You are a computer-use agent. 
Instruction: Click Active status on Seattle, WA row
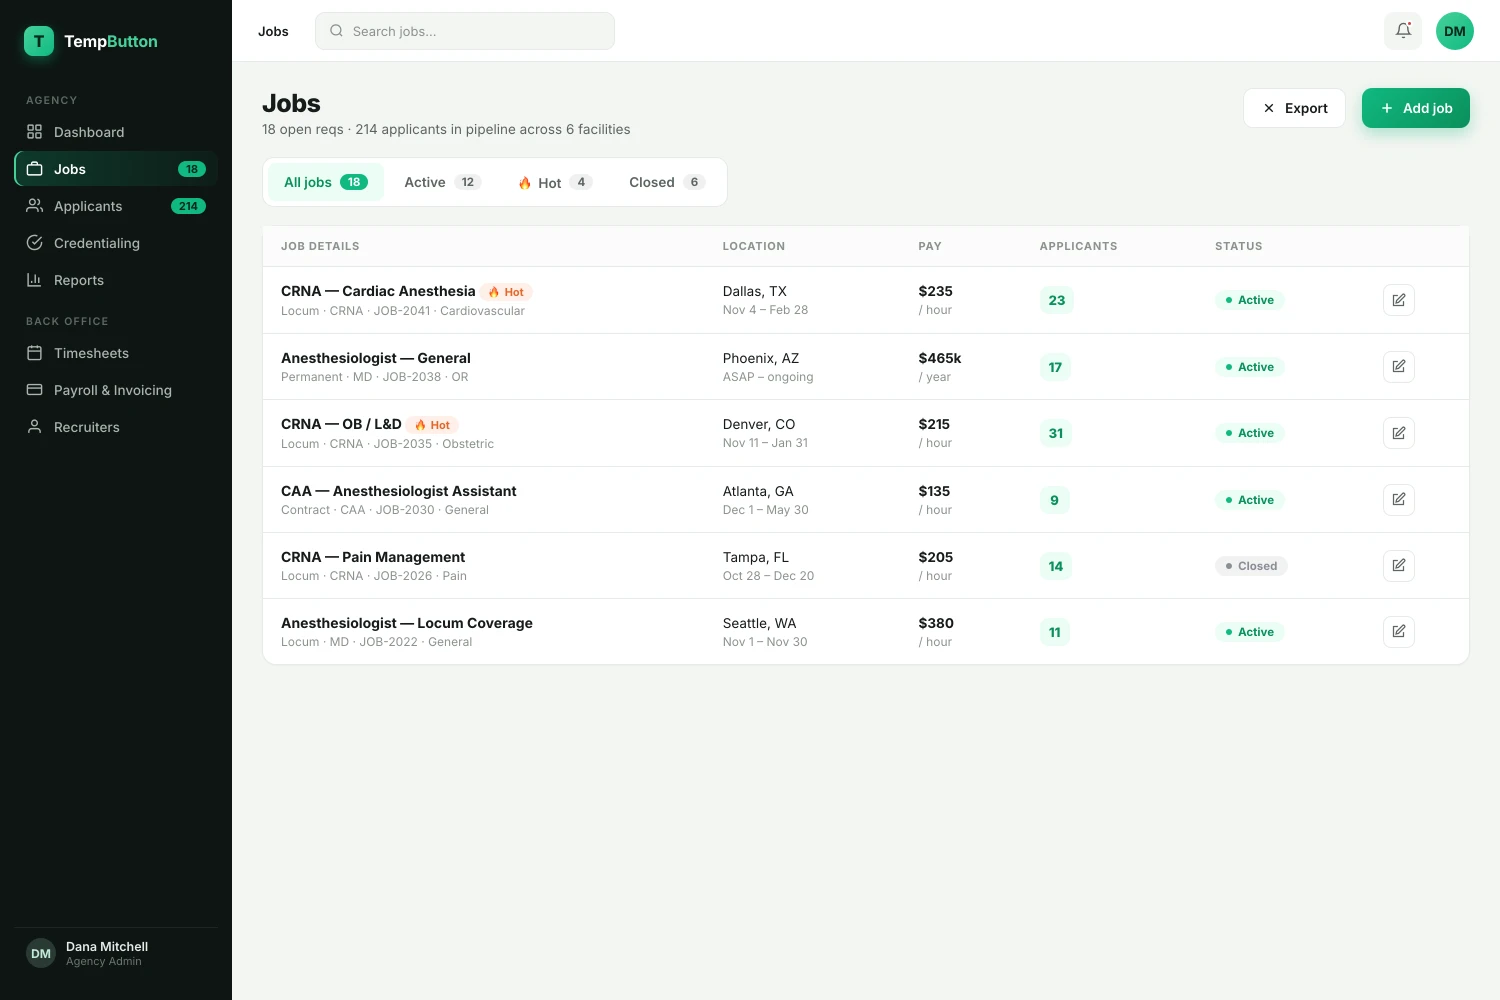click(x=1250, y=632)
